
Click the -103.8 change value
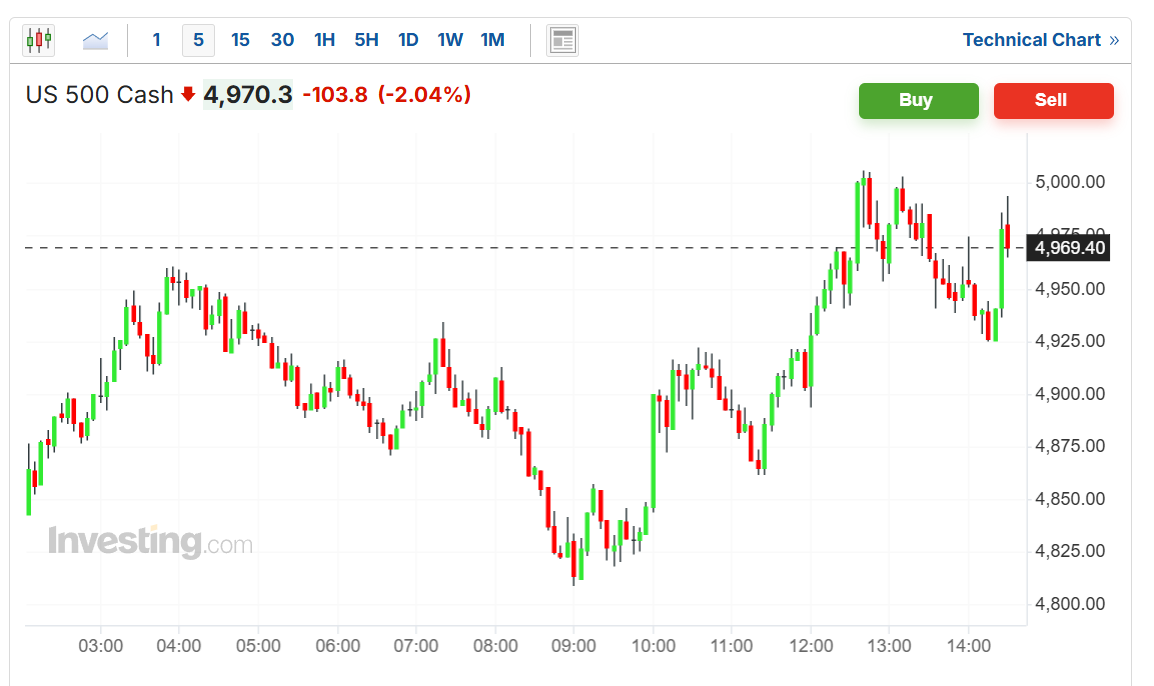335,95
